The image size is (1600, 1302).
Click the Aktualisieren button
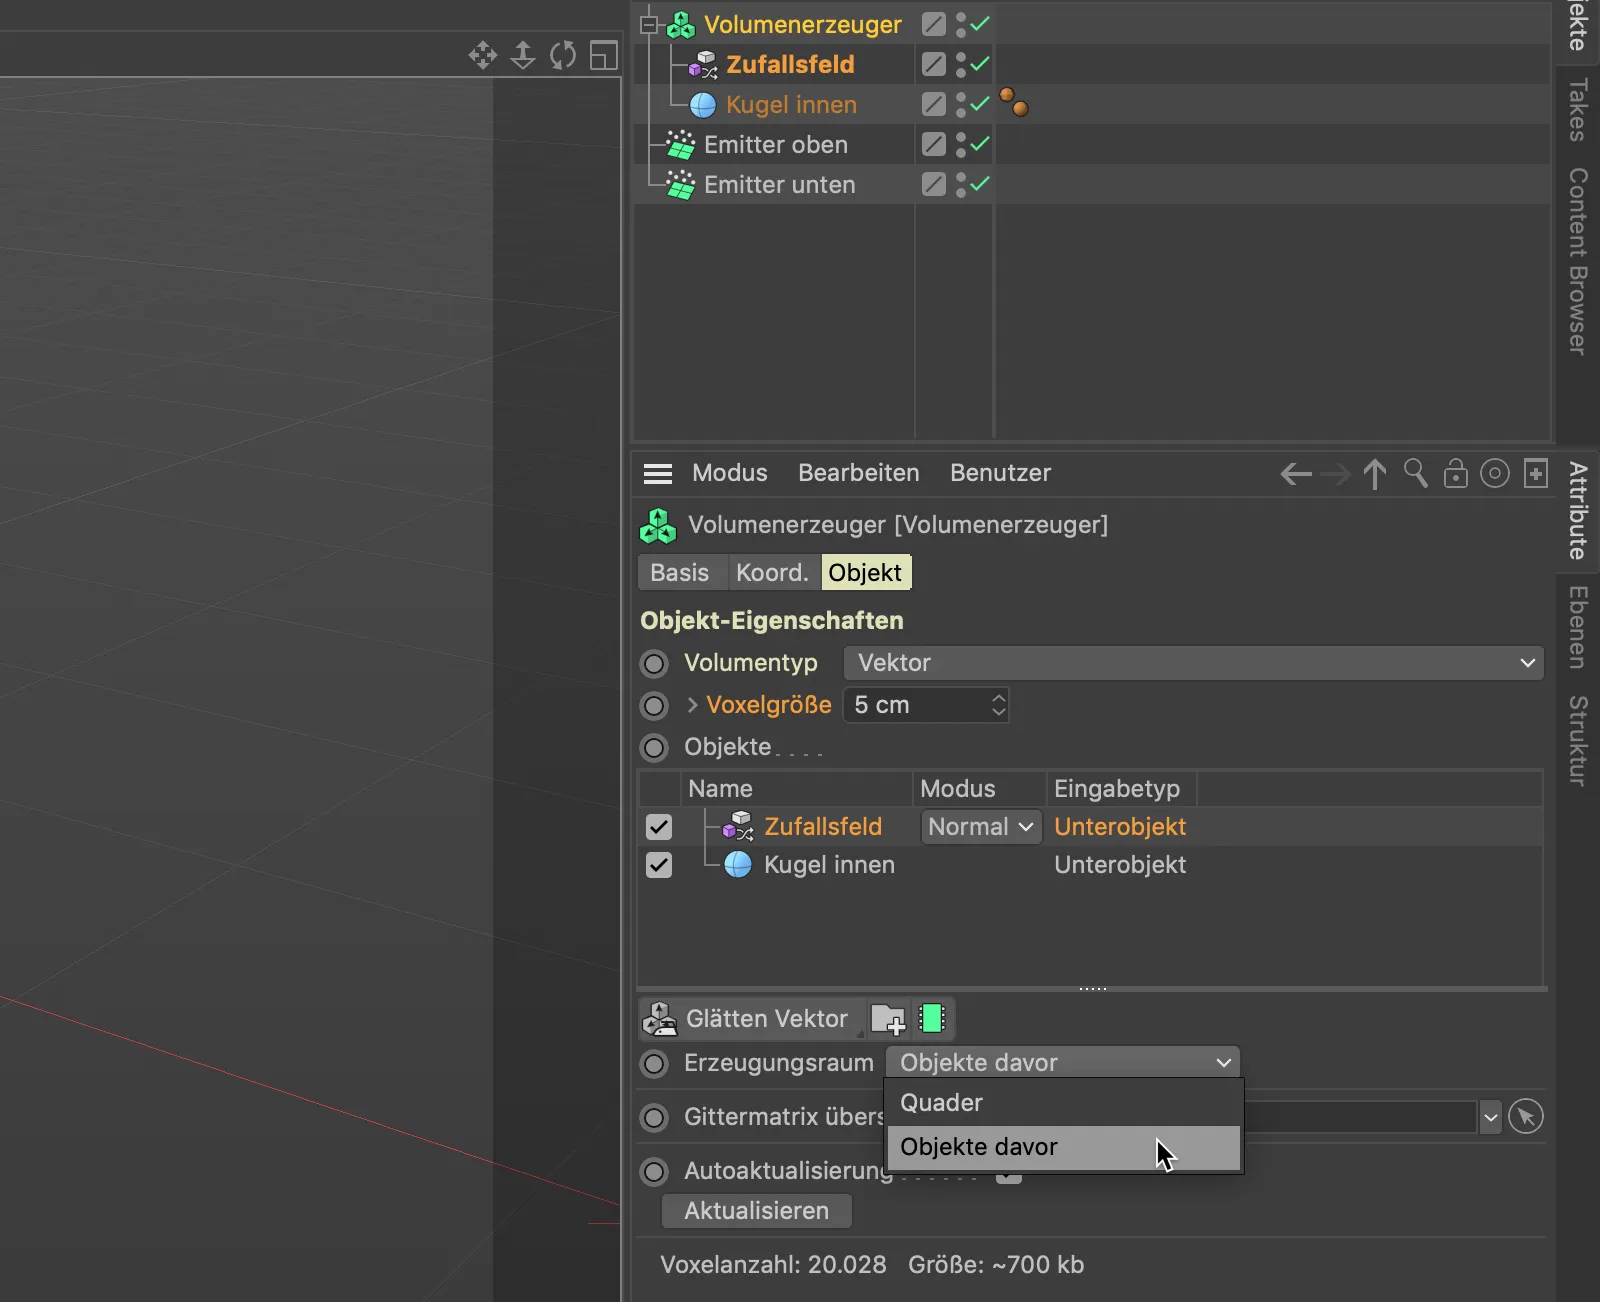click(757, 1211)
